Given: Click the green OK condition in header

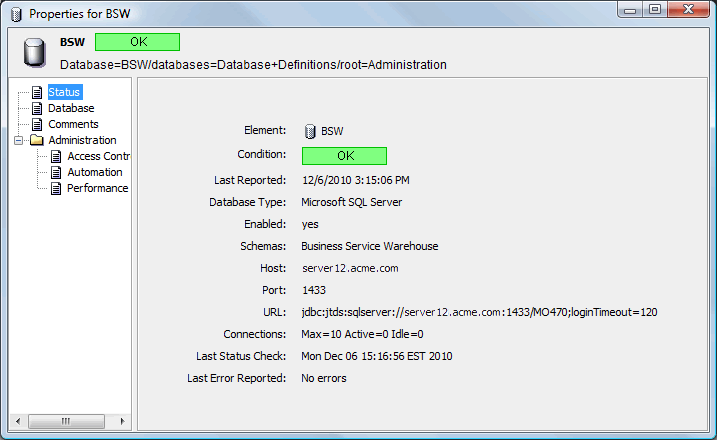Looking at the screenshot, I should point(138,42).
